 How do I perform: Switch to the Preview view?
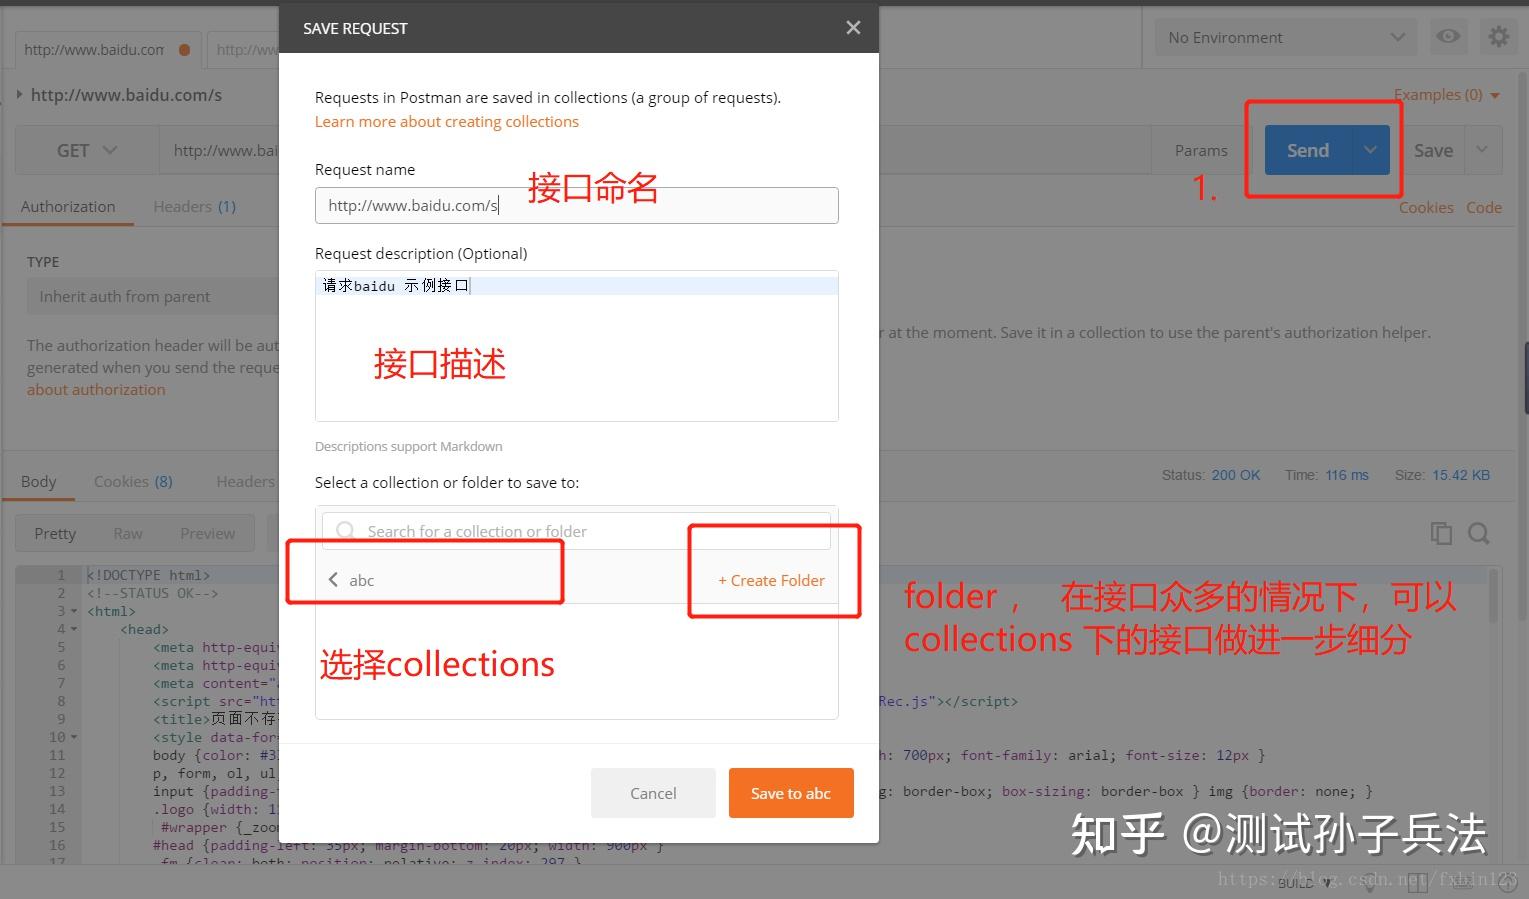pyautogui.click(x=207, y=534)
